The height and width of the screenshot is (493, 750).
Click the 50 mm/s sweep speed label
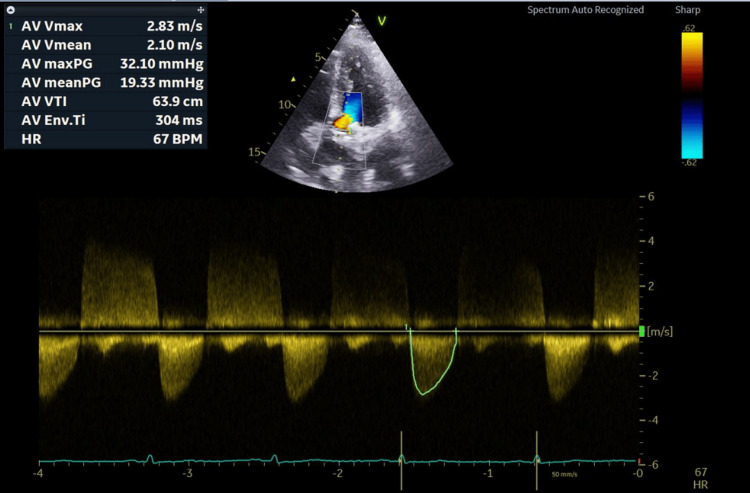click(x=564, y=475)
